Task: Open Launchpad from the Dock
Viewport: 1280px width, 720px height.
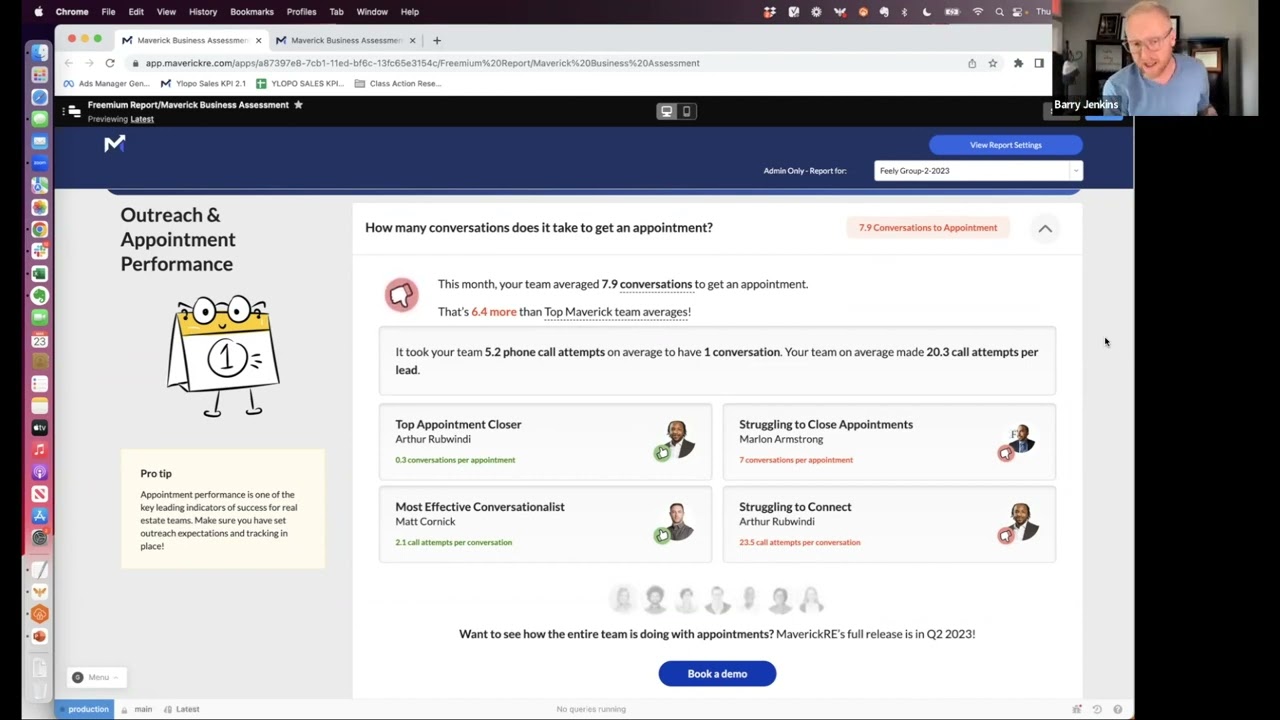Action: pos(39,75)
